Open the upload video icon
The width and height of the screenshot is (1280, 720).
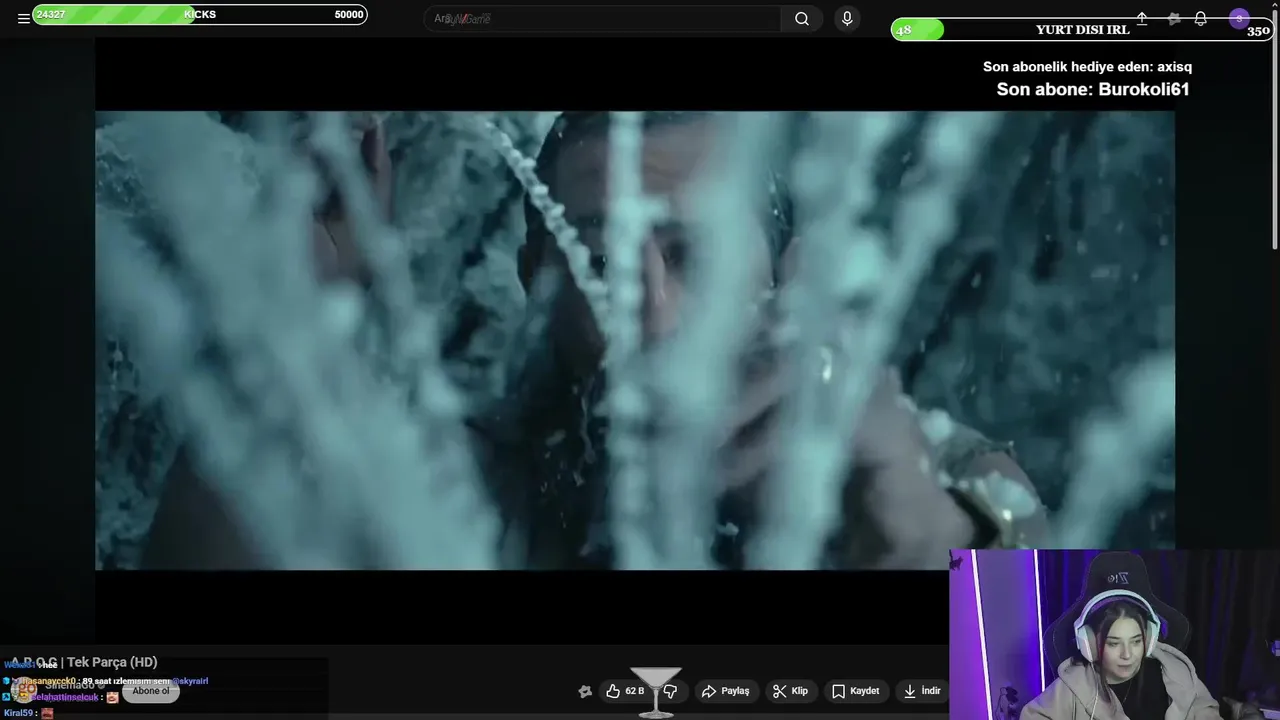coord(1142,19)
